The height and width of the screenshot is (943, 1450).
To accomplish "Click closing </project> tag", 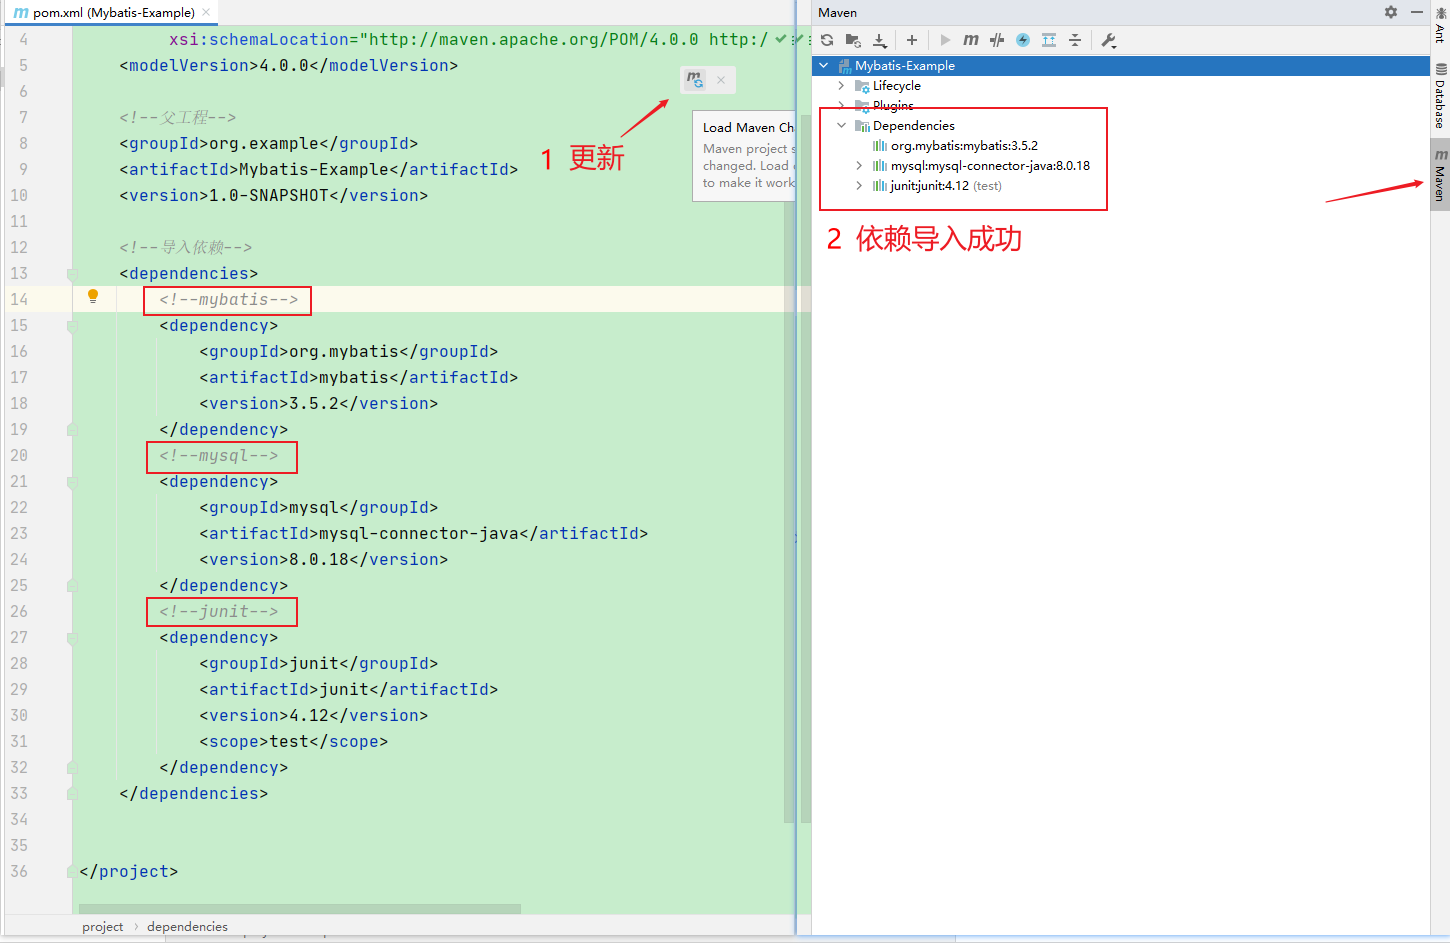I will pos(129,871).
